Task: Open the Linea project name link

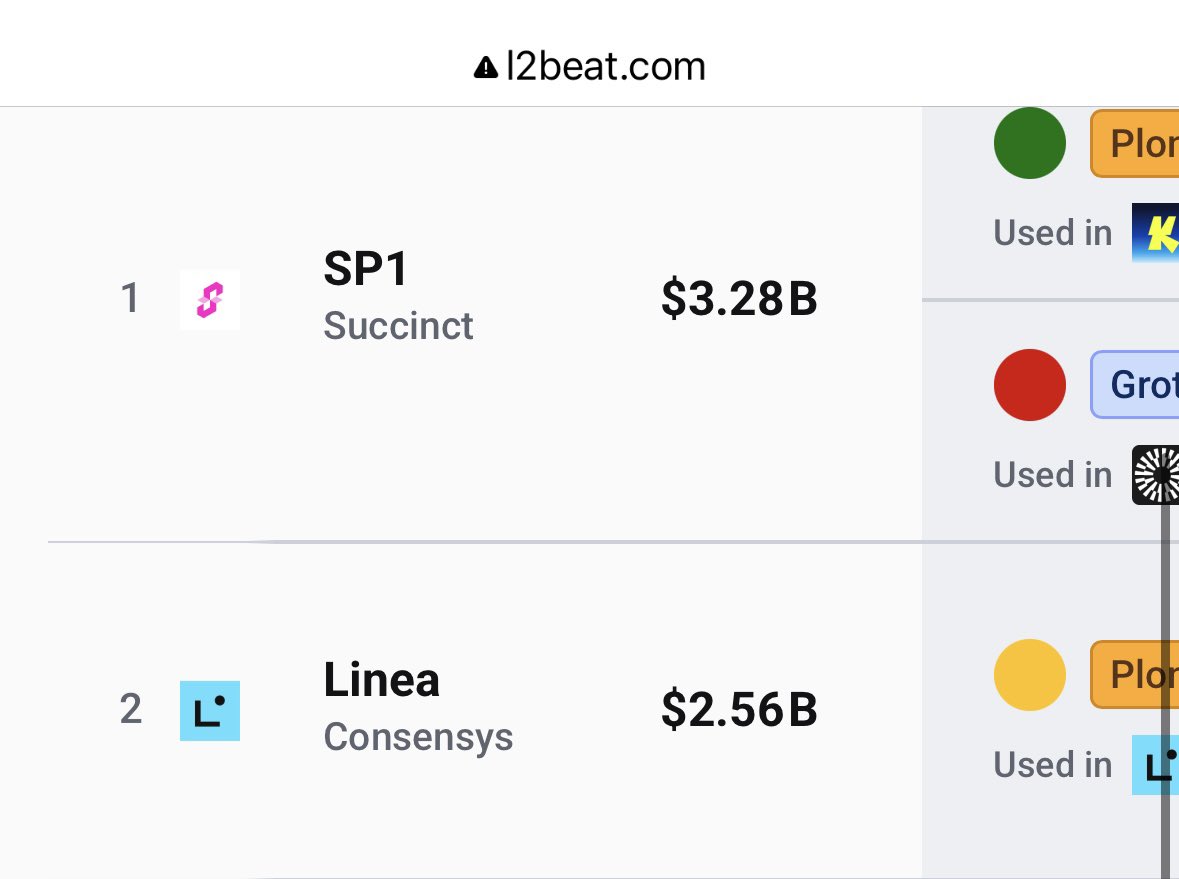Action: [x=381, y=680]
